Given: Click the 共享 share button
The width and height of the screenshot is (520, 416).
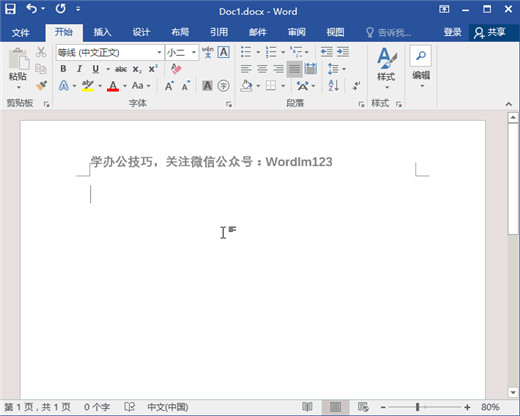Looking at the screenshot, I should pos(490,32).
